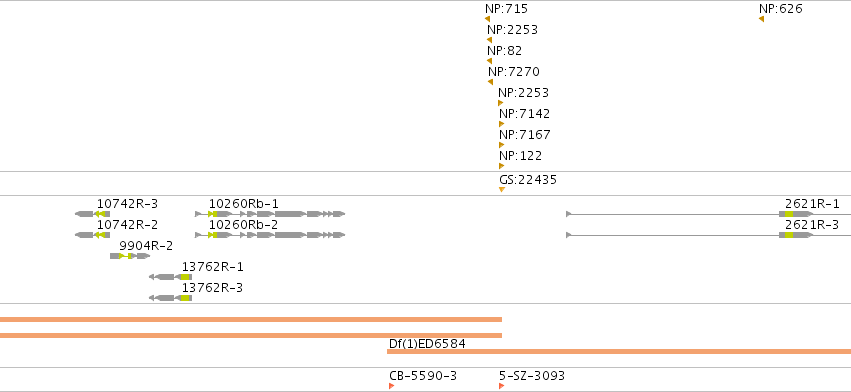Click the 10260Rb-1 label

244,204
